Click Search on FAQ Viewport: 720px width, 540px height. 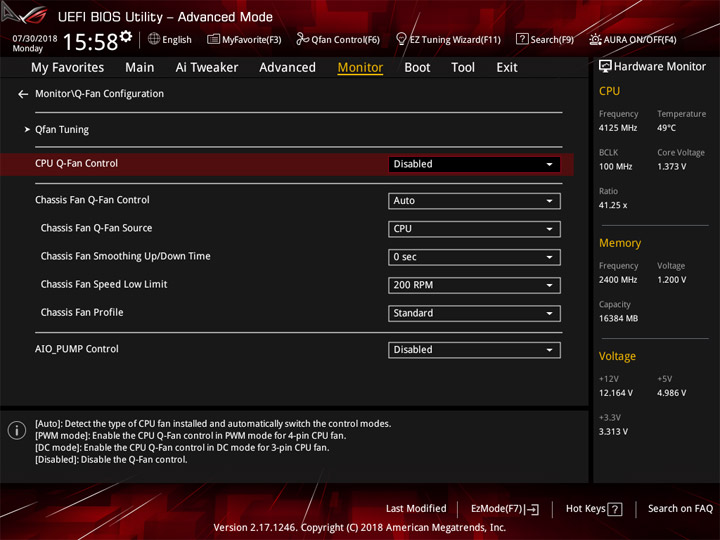click(680, 508)
